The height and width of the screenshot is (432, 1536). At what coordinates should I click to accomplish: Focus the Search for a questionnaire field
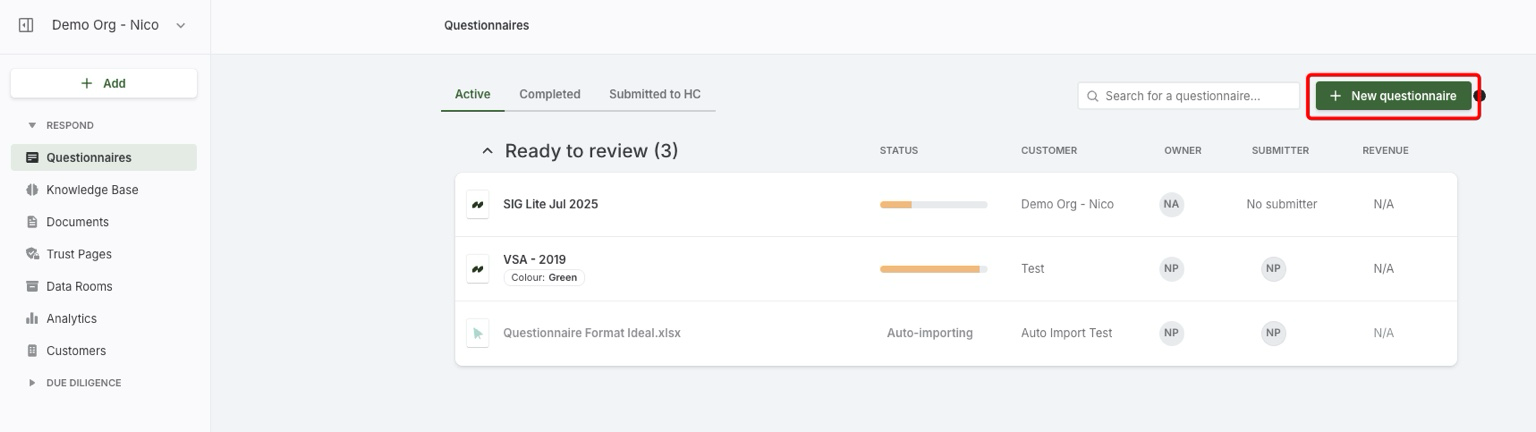tap(1189, 96)
